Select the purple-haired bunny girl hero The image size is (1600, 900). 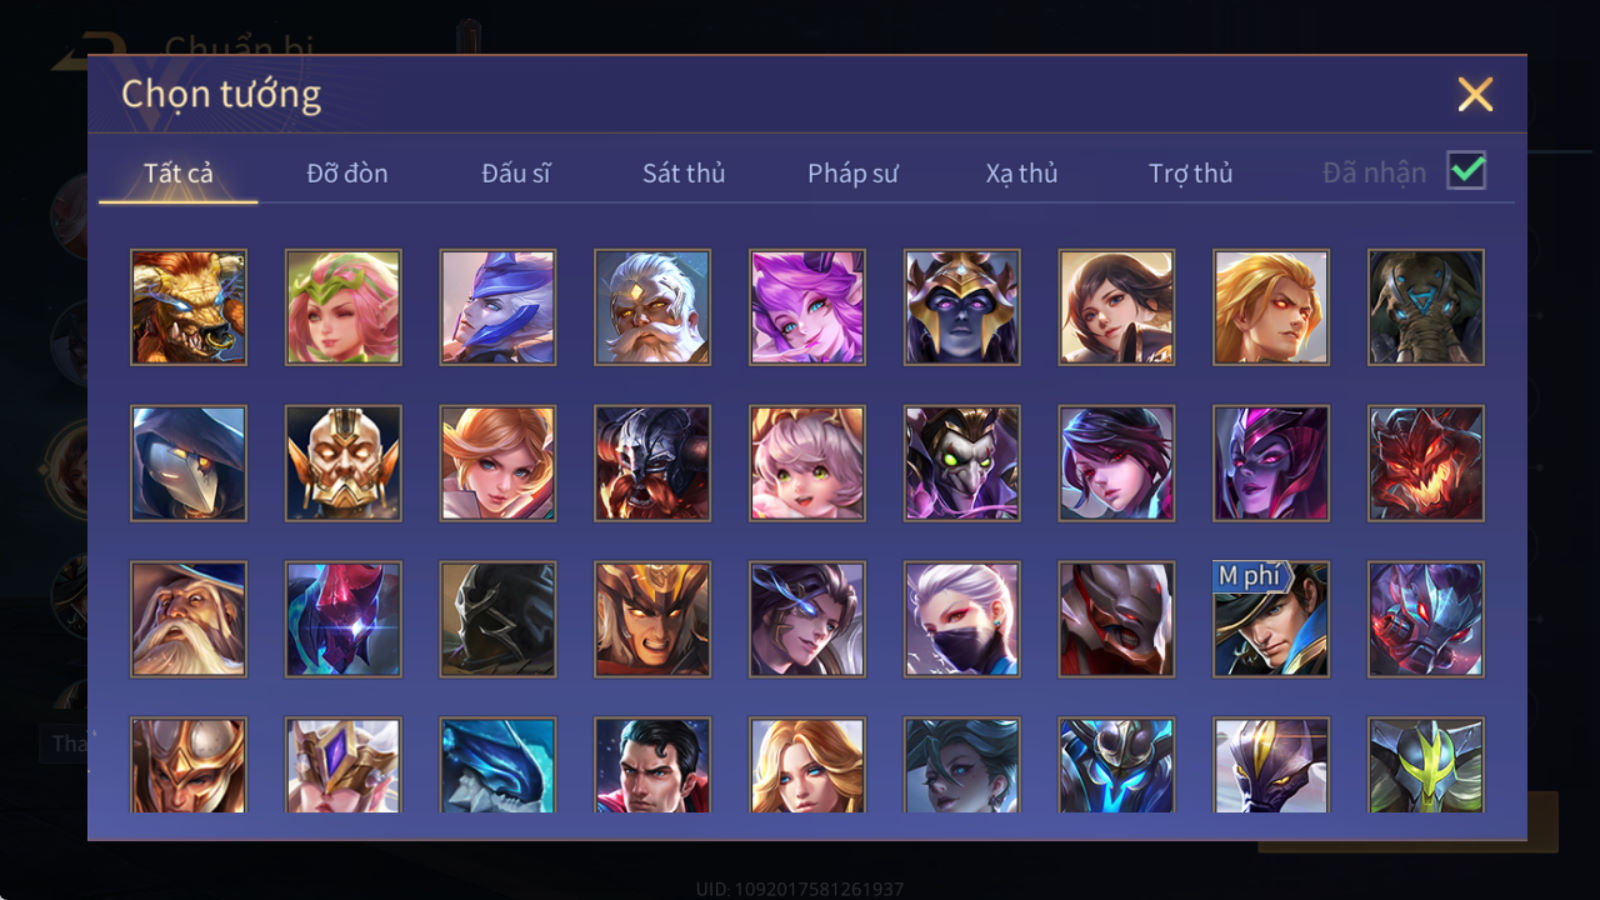(x=807, y=307)
